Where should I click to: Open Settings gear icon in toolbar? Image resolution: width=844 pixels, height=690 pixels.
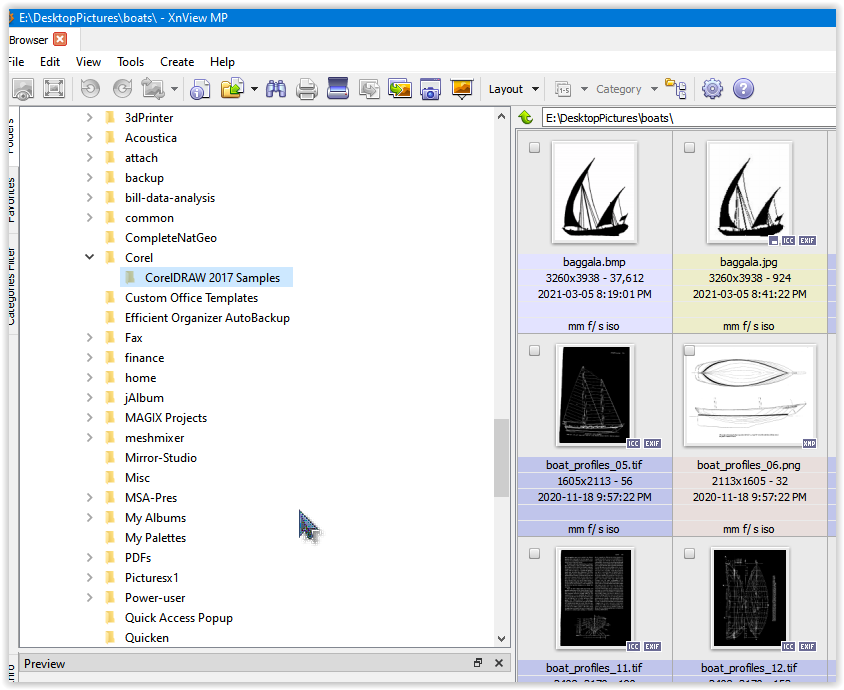pos(712,89)
